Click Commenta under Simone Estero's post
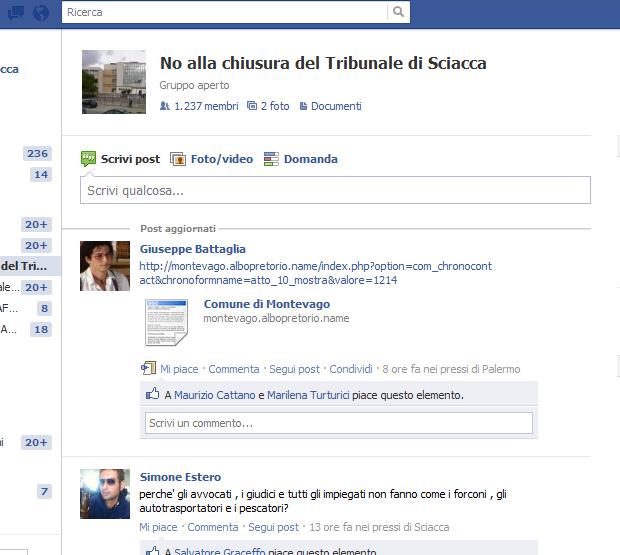Image resolution: width=620 pixels, height=555 pixels. click(213, 527)
